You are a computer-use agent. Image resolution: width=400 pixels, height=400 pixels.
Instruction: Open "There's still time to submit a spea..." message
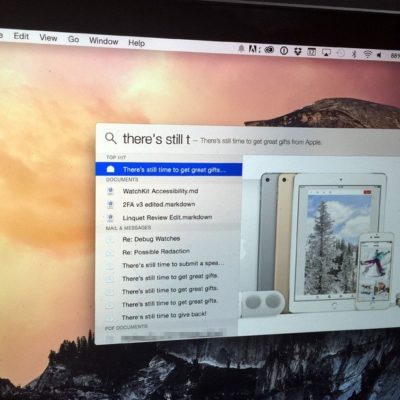click(x=173, y=265)
